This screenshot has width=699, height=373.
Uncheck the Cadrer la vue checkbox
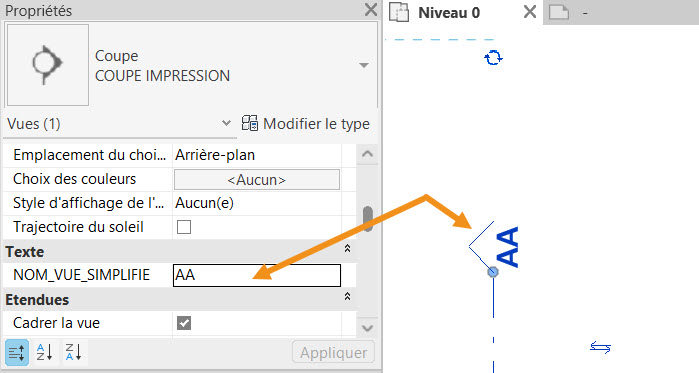point(184,323)
